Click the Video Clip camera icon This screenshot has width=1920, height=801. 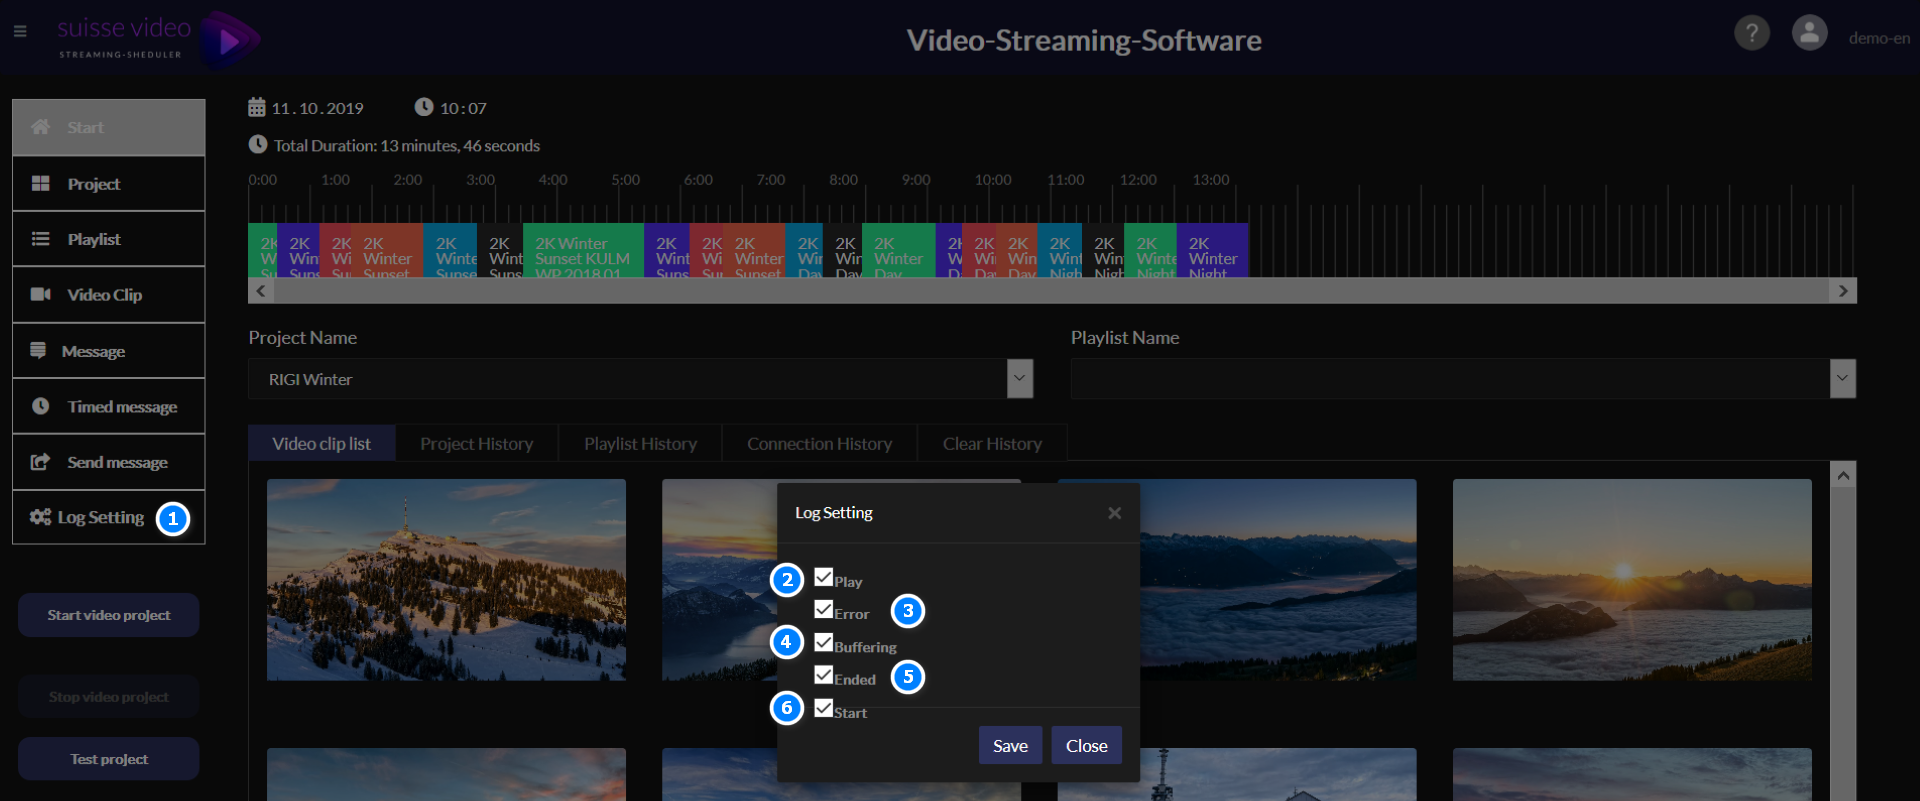[x=41, y=295]
